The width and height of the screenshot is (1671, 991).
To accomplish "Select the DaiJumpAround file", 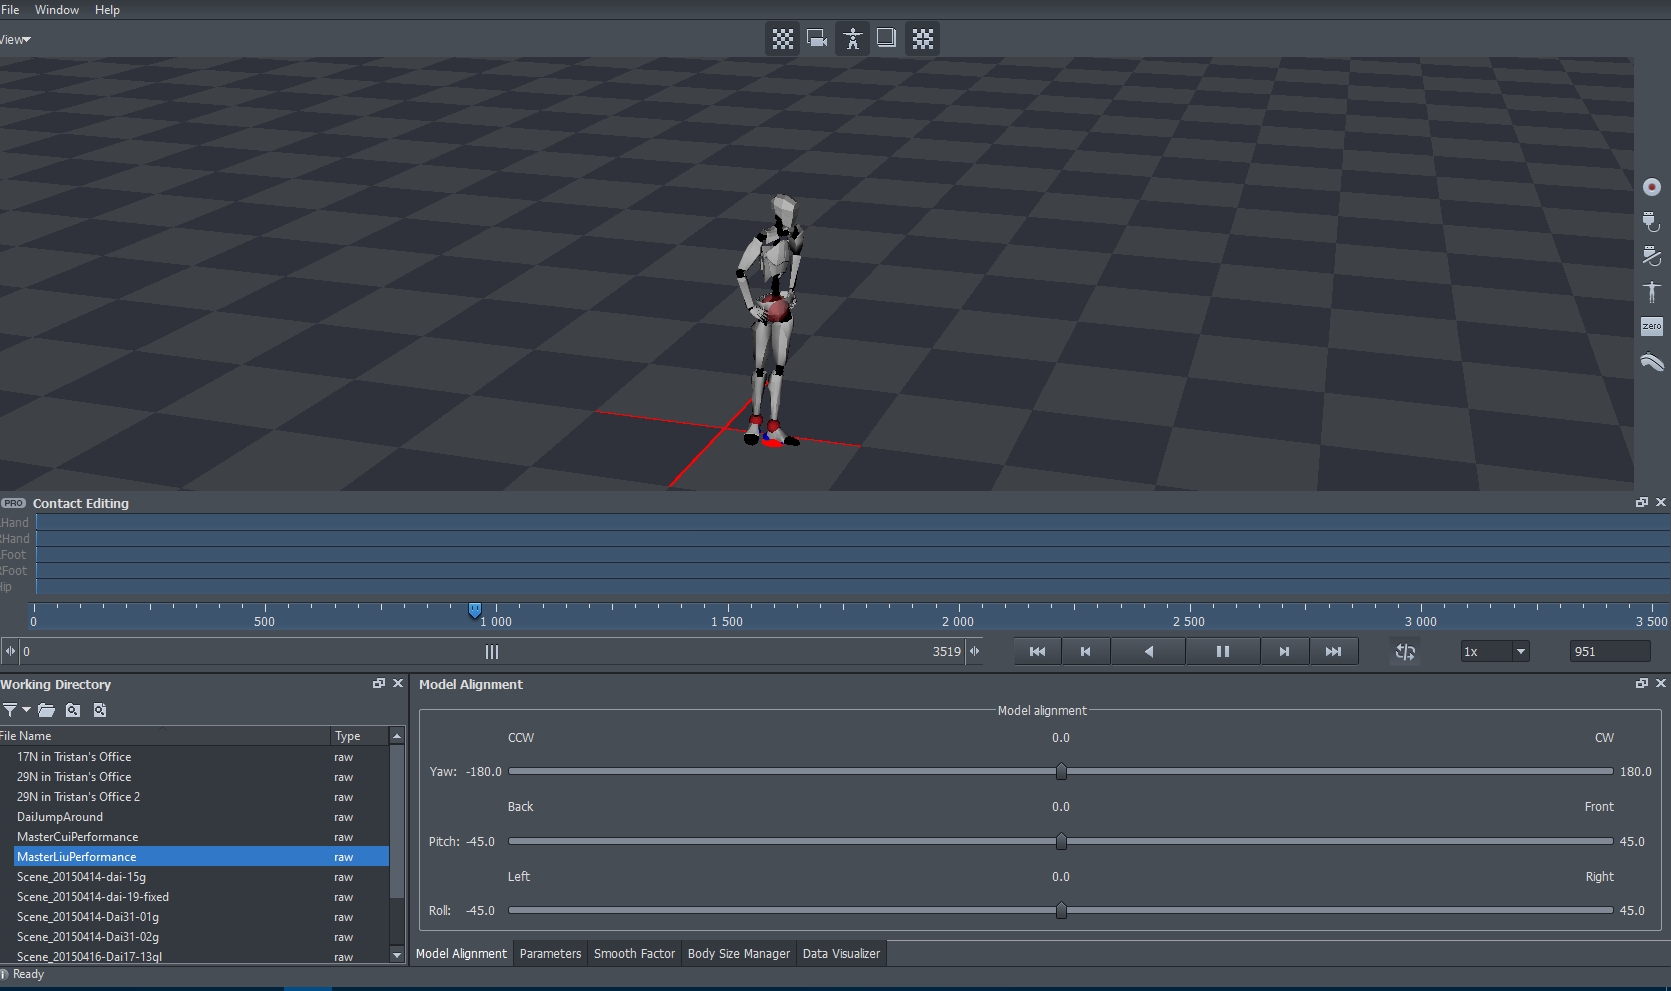I will click(x=201, y=817).
